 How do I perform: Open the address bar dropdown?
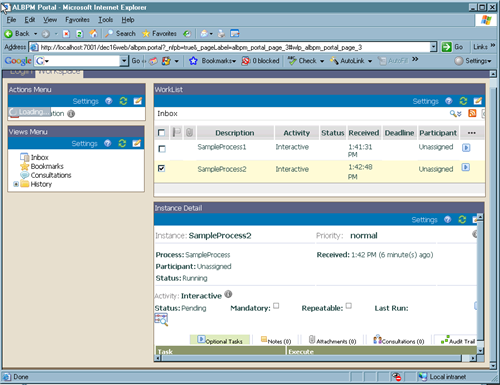433,47
